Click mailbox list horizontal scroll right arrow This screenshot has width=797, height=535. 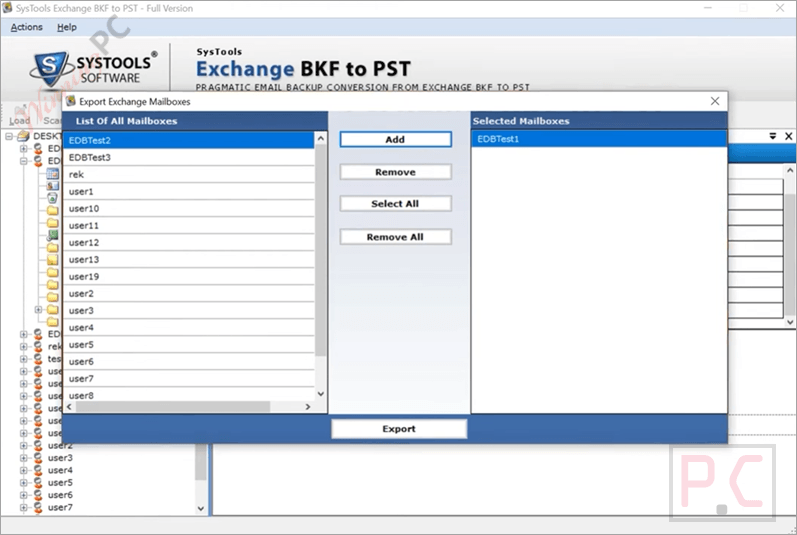tap(308, 406)
